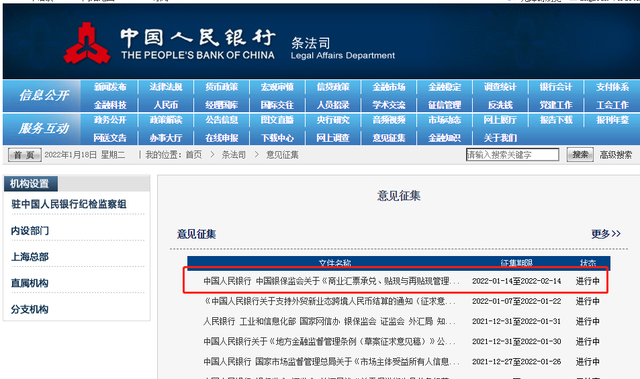Open the 市场动态 menu item
This screenshot has height=379, width=640.
(x=444, y=120)
